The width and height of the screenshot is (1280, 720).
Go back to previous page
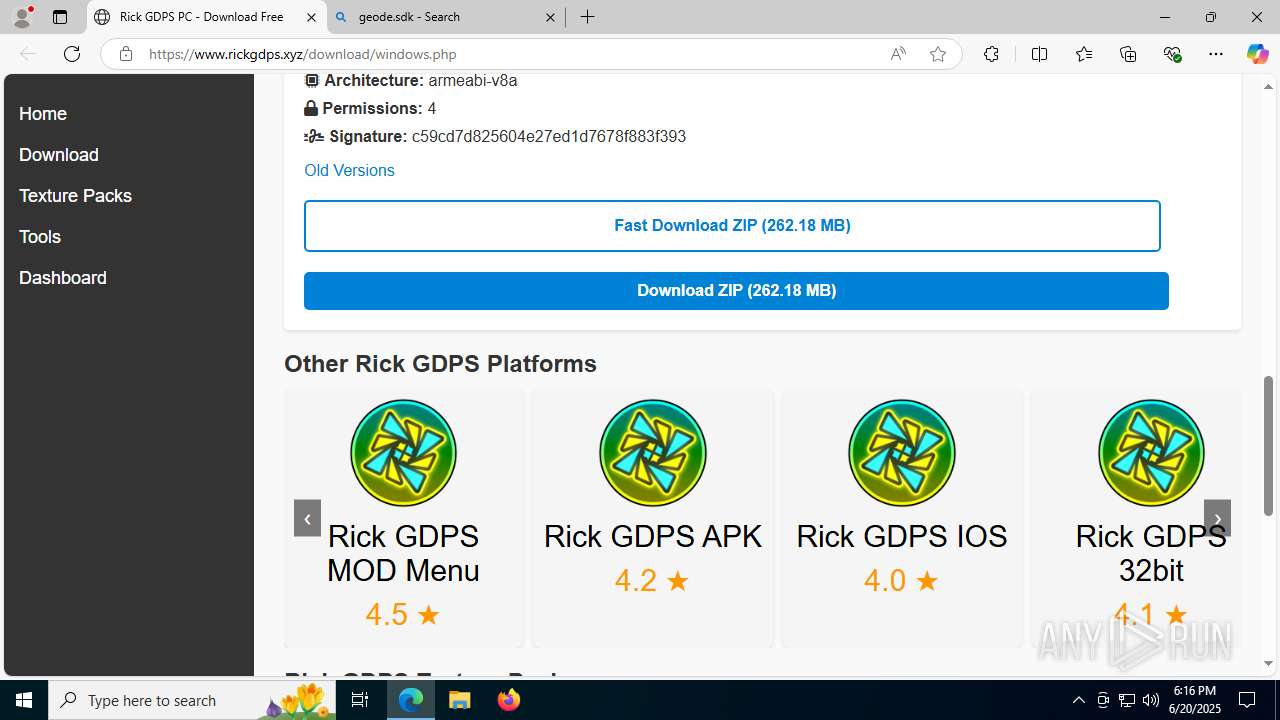[28, 54]
